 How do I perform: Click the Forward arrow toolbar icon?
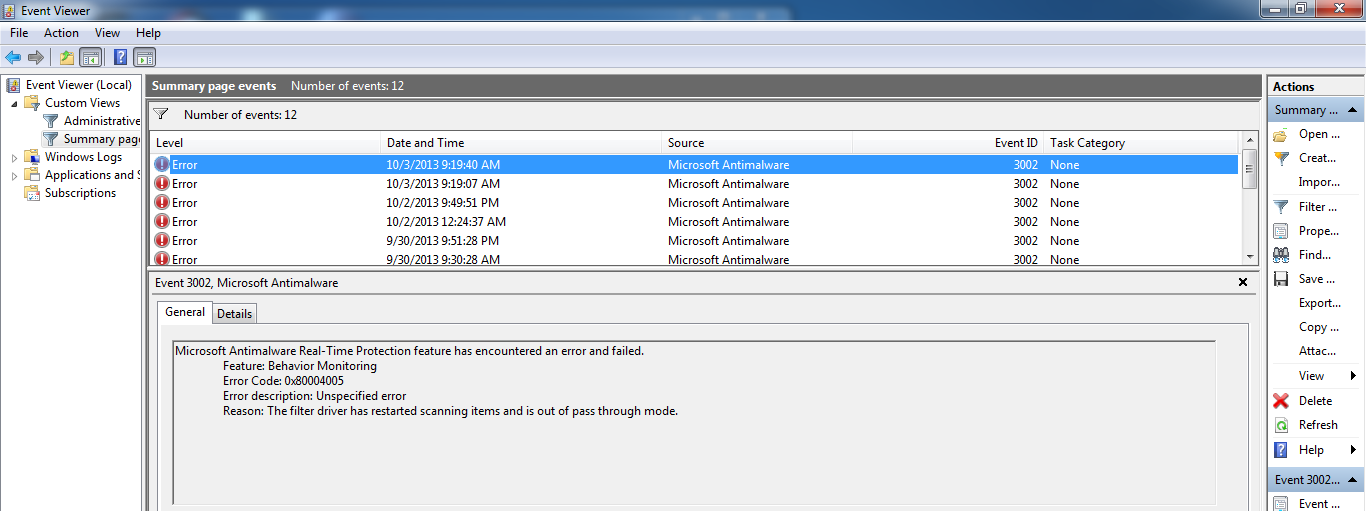[36, 57]
